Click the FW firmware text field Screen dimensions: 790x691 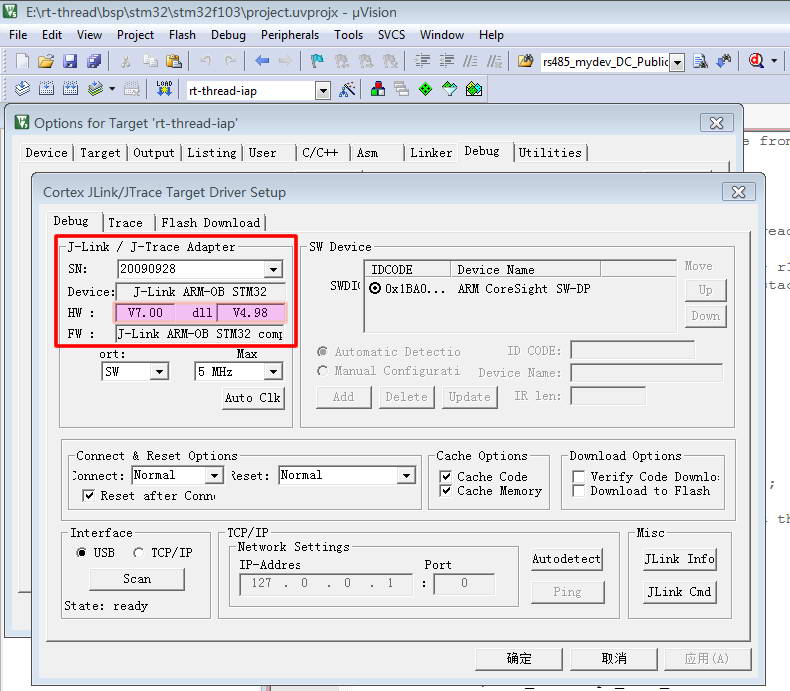[200, 334]
